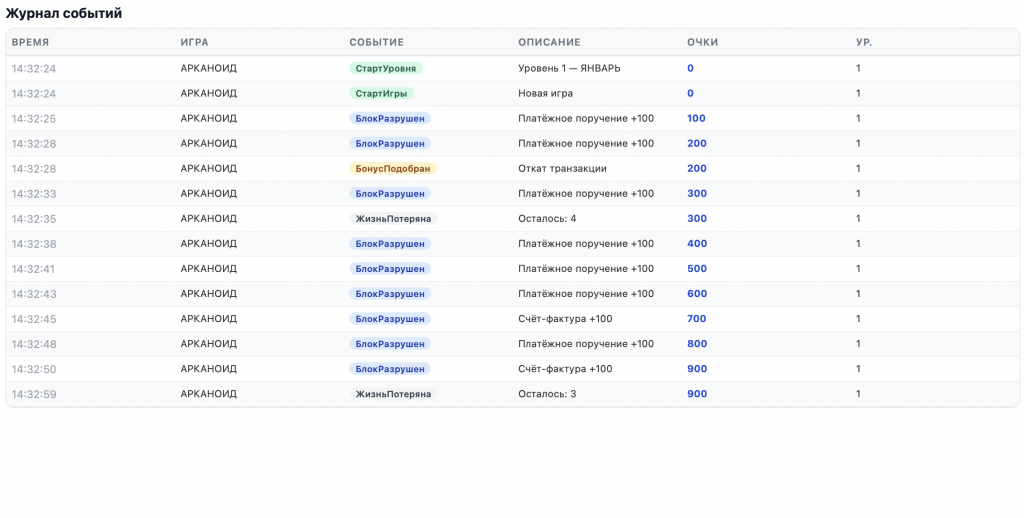Select the row with time 14:32:50
This screenshot has width=1024, height=518.
pyautogui.click(x=34, y=369)
